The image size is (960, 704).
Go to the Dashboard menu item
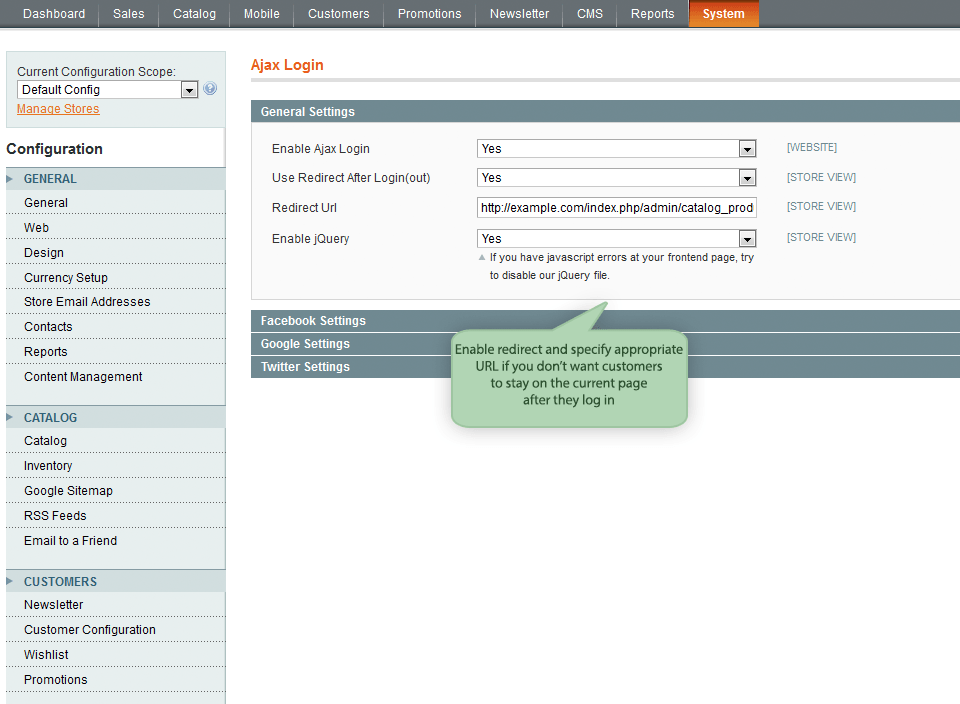pos(54,14)
